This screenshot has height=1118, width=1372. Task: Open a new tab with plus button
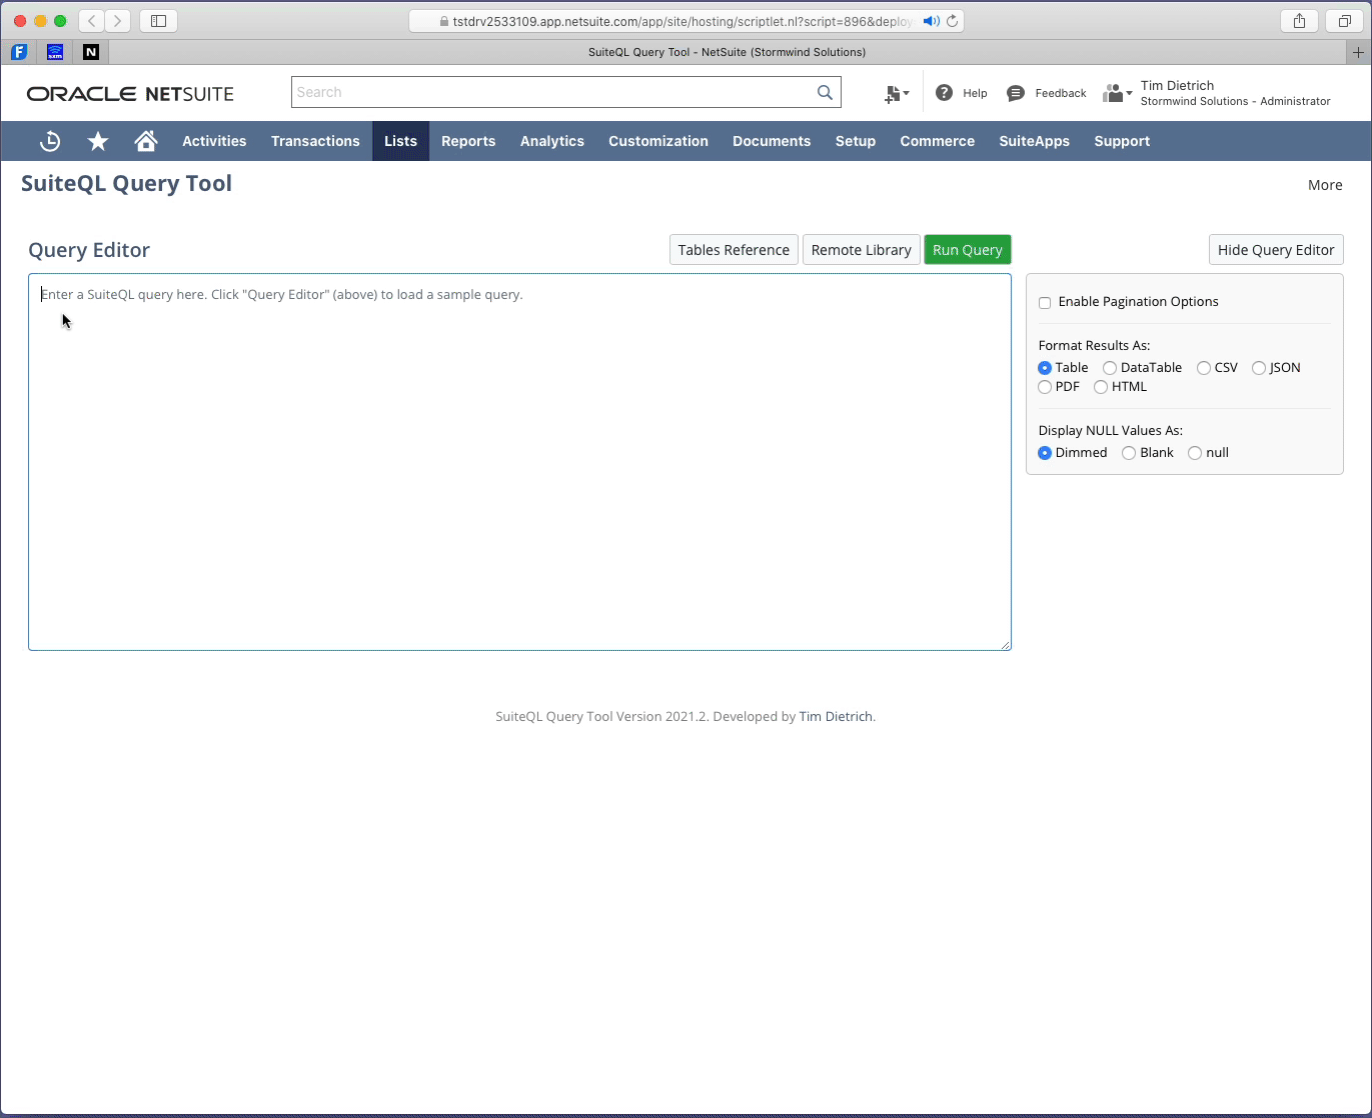pyautogui.click(x=1358, y=52)
